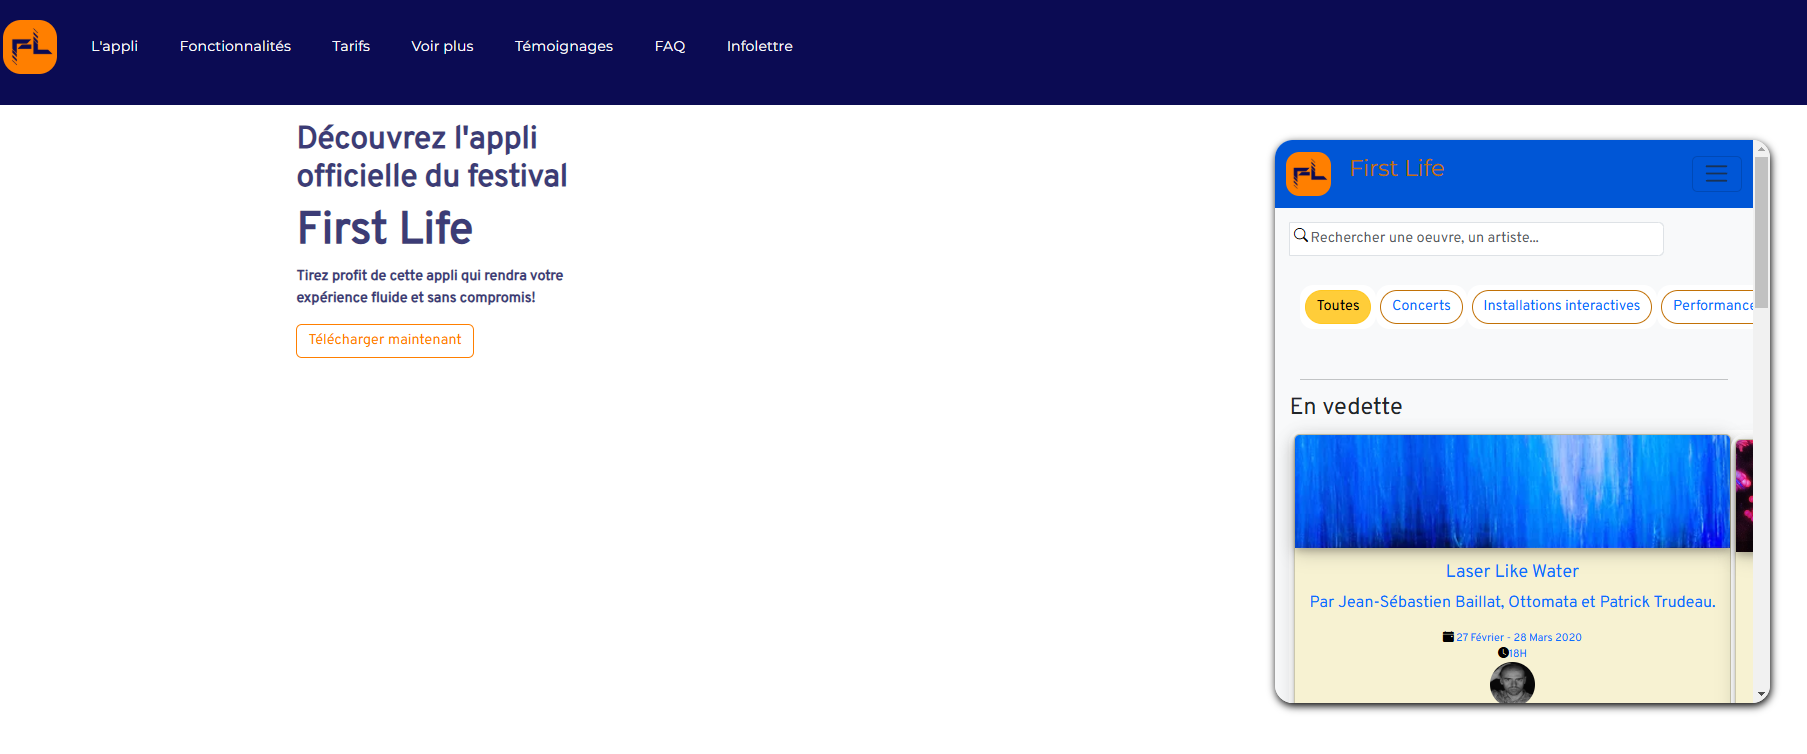Open the Fonctionnalités menu item
The image size is (1807, 754).
pyautogui.click(x=235, y=46)
